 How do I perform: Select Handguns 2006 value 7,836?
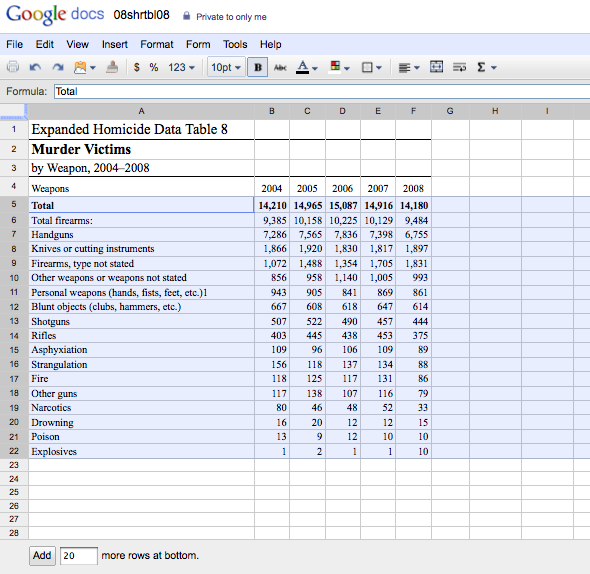pyautogui.click(x=343, y=234)
